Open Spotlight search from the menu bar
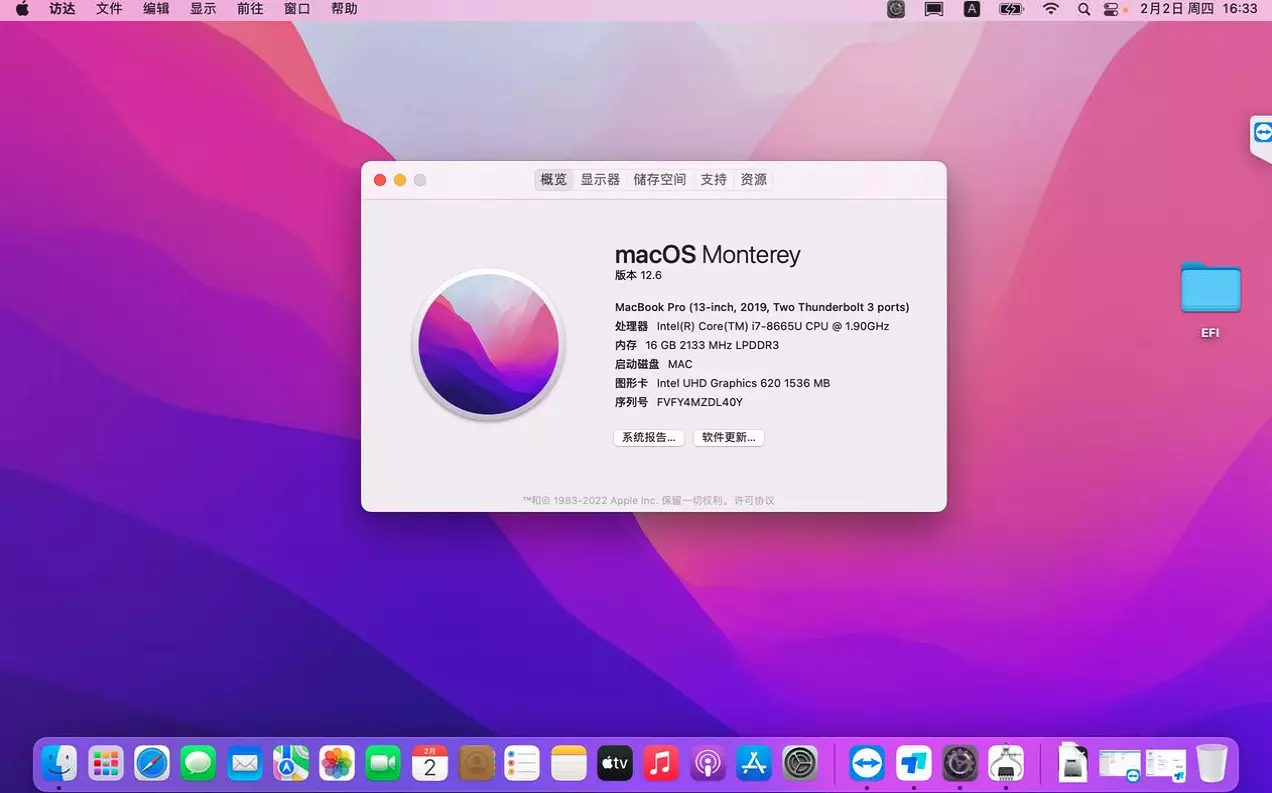Image resolution: width=1272 pixels, height=793 pixels. click(1083, 9)
